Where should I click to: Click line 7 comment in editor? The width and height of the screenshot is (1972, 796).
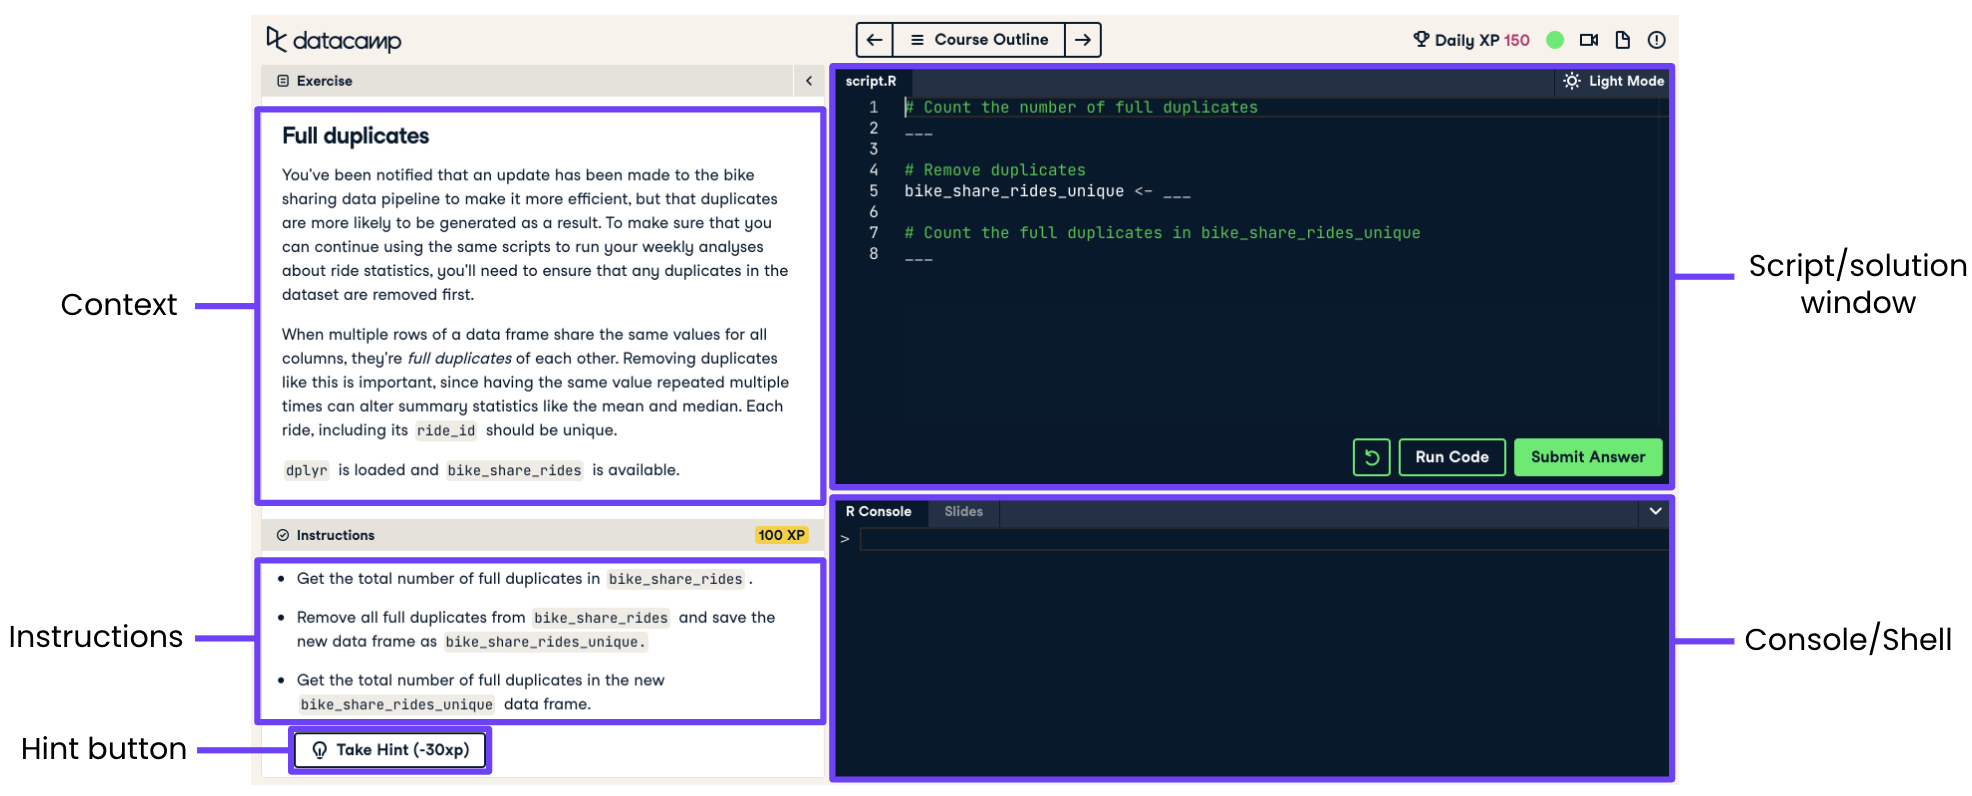[x=1162, y=233]
